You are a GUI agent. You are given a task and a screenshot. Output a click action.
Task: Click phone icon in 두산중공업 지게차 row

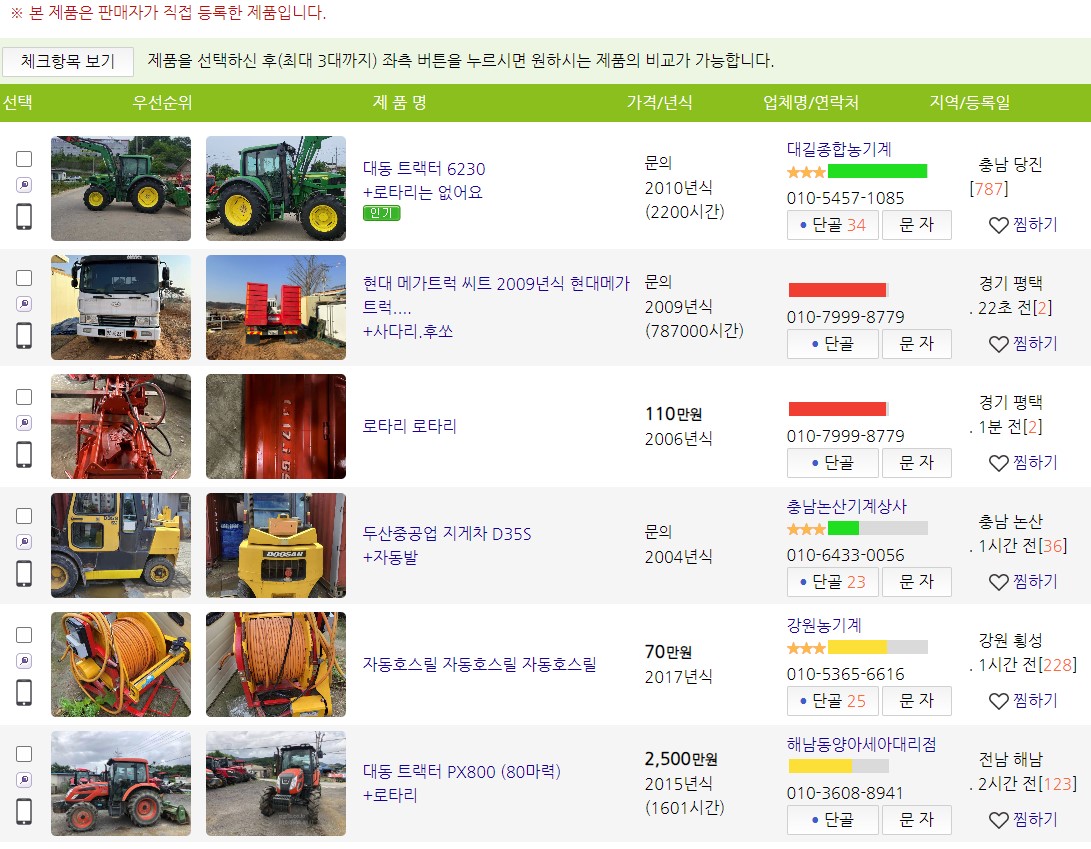coord(24,573)
